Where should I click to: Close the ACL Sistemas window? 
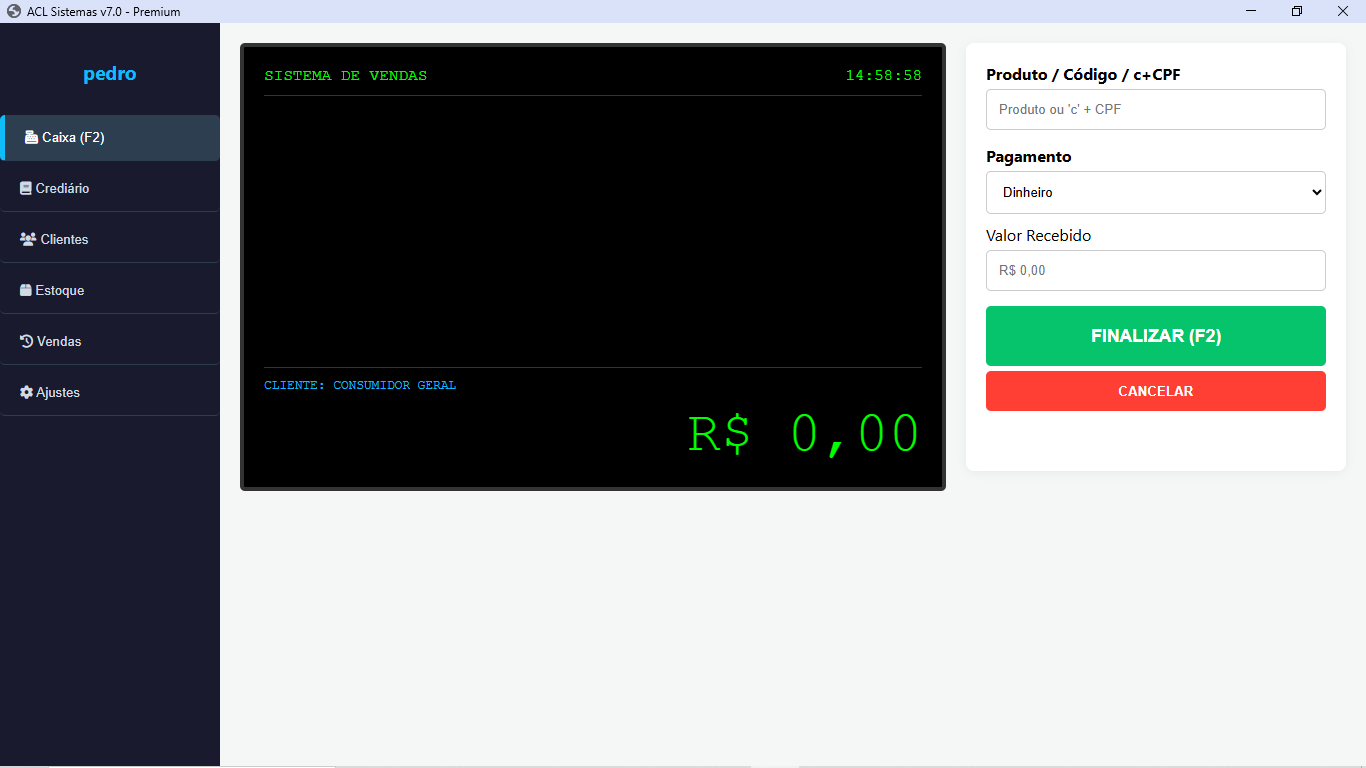point(1343,11)
